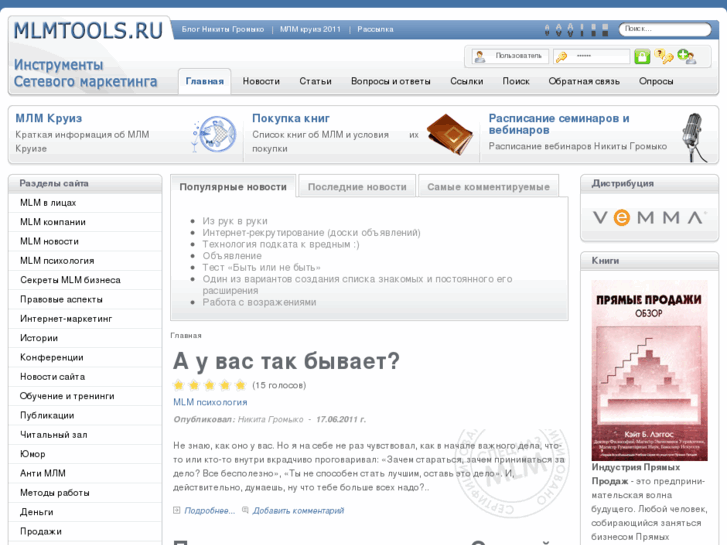This screenshot has height=545, width=727.
Task: Click the add comment speech icon
Action: coord(245,510)
